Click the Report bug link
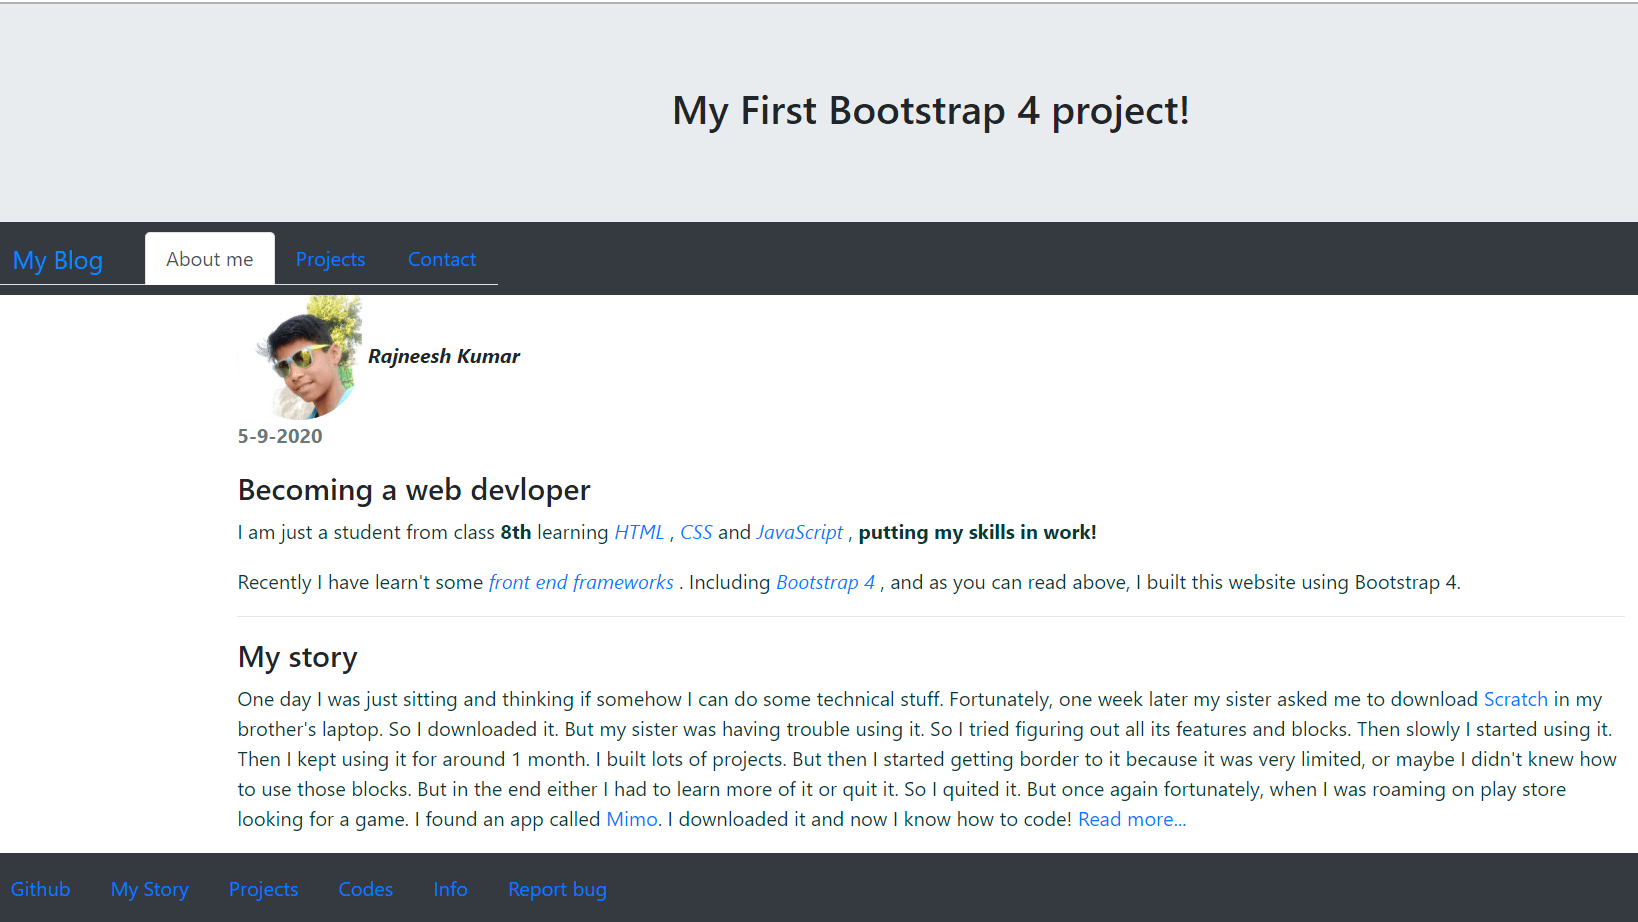 [558, 889]
